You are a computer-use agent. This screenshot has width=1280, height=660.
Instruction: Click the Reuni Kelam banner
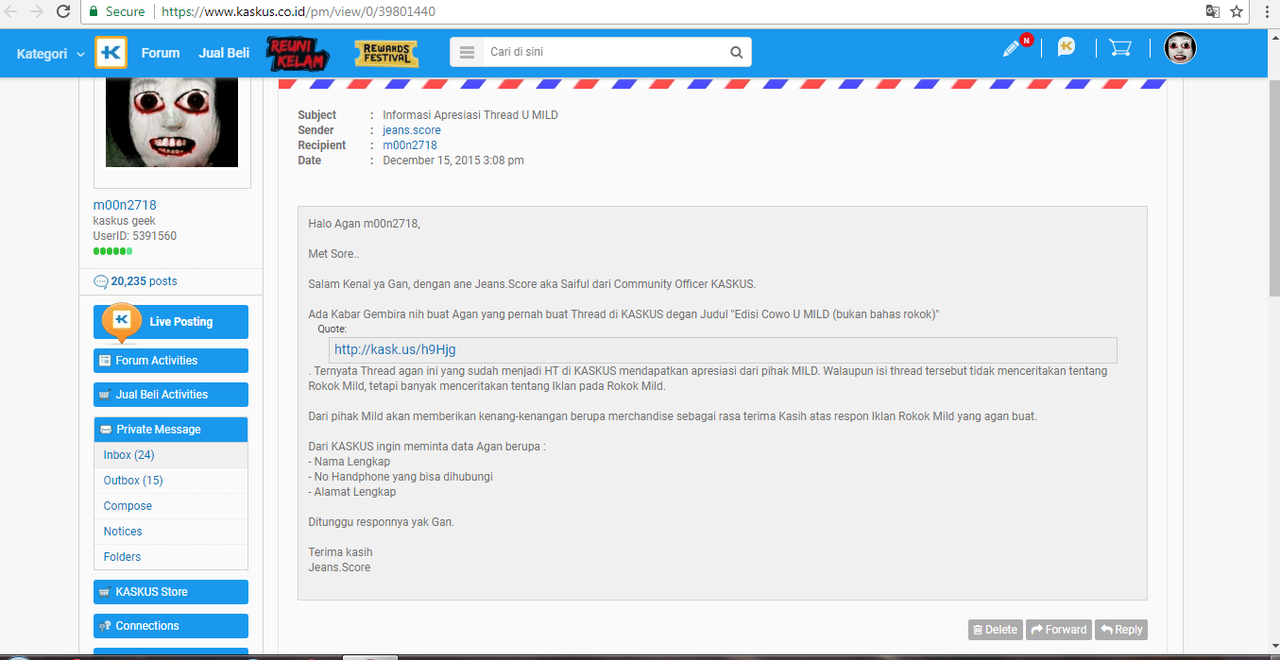[x=296, y=53]
